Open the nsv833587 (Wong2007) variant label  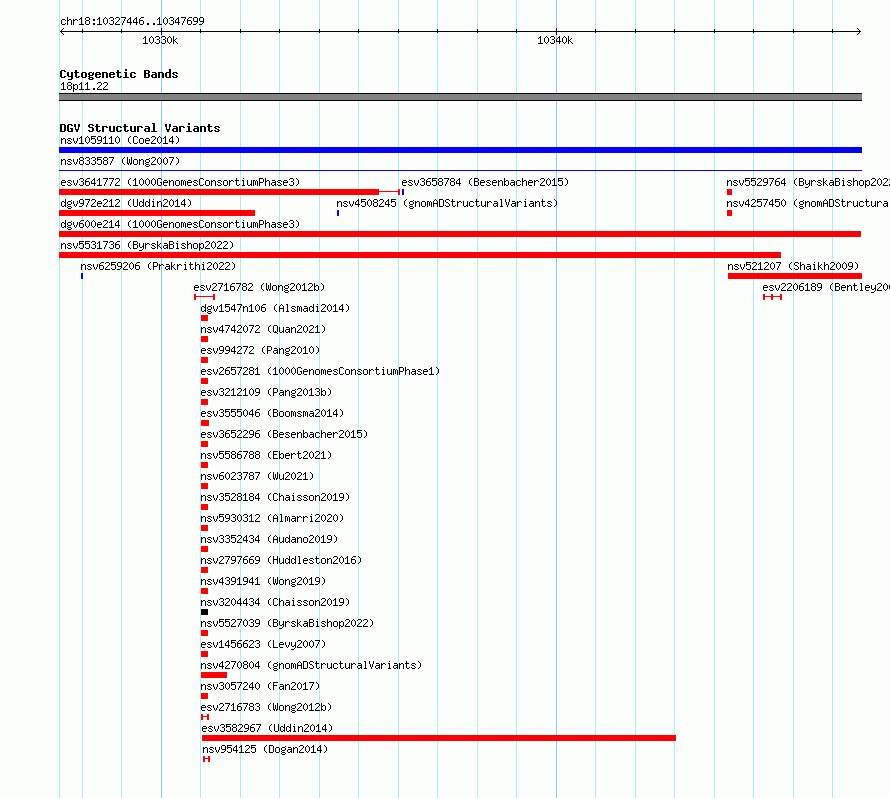tap(120, 161)
